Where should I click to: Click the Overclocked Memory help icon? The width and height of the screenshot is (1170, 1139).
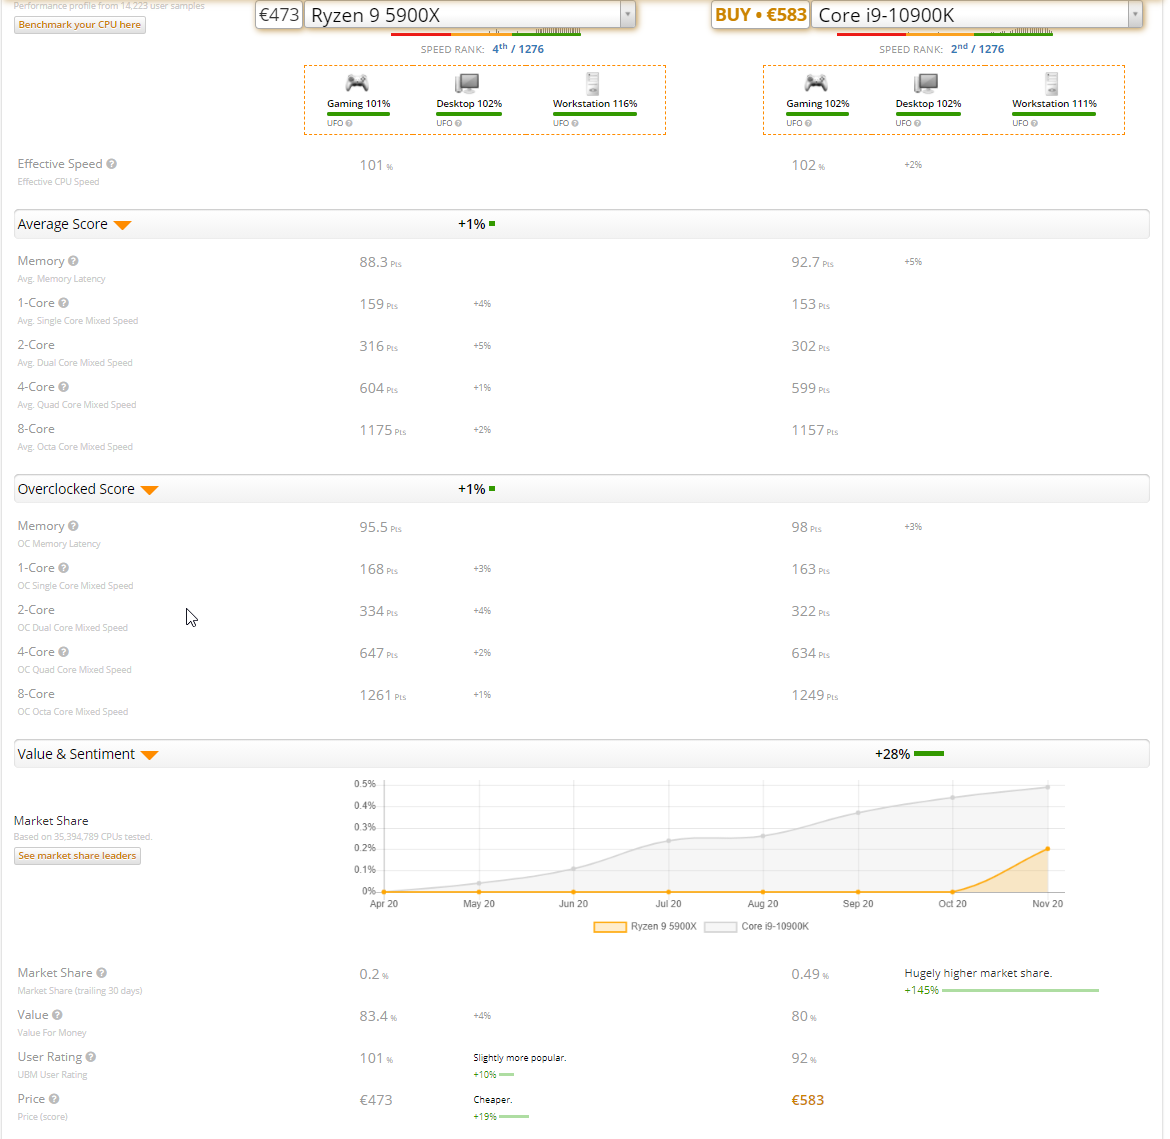tap(73, 525)
